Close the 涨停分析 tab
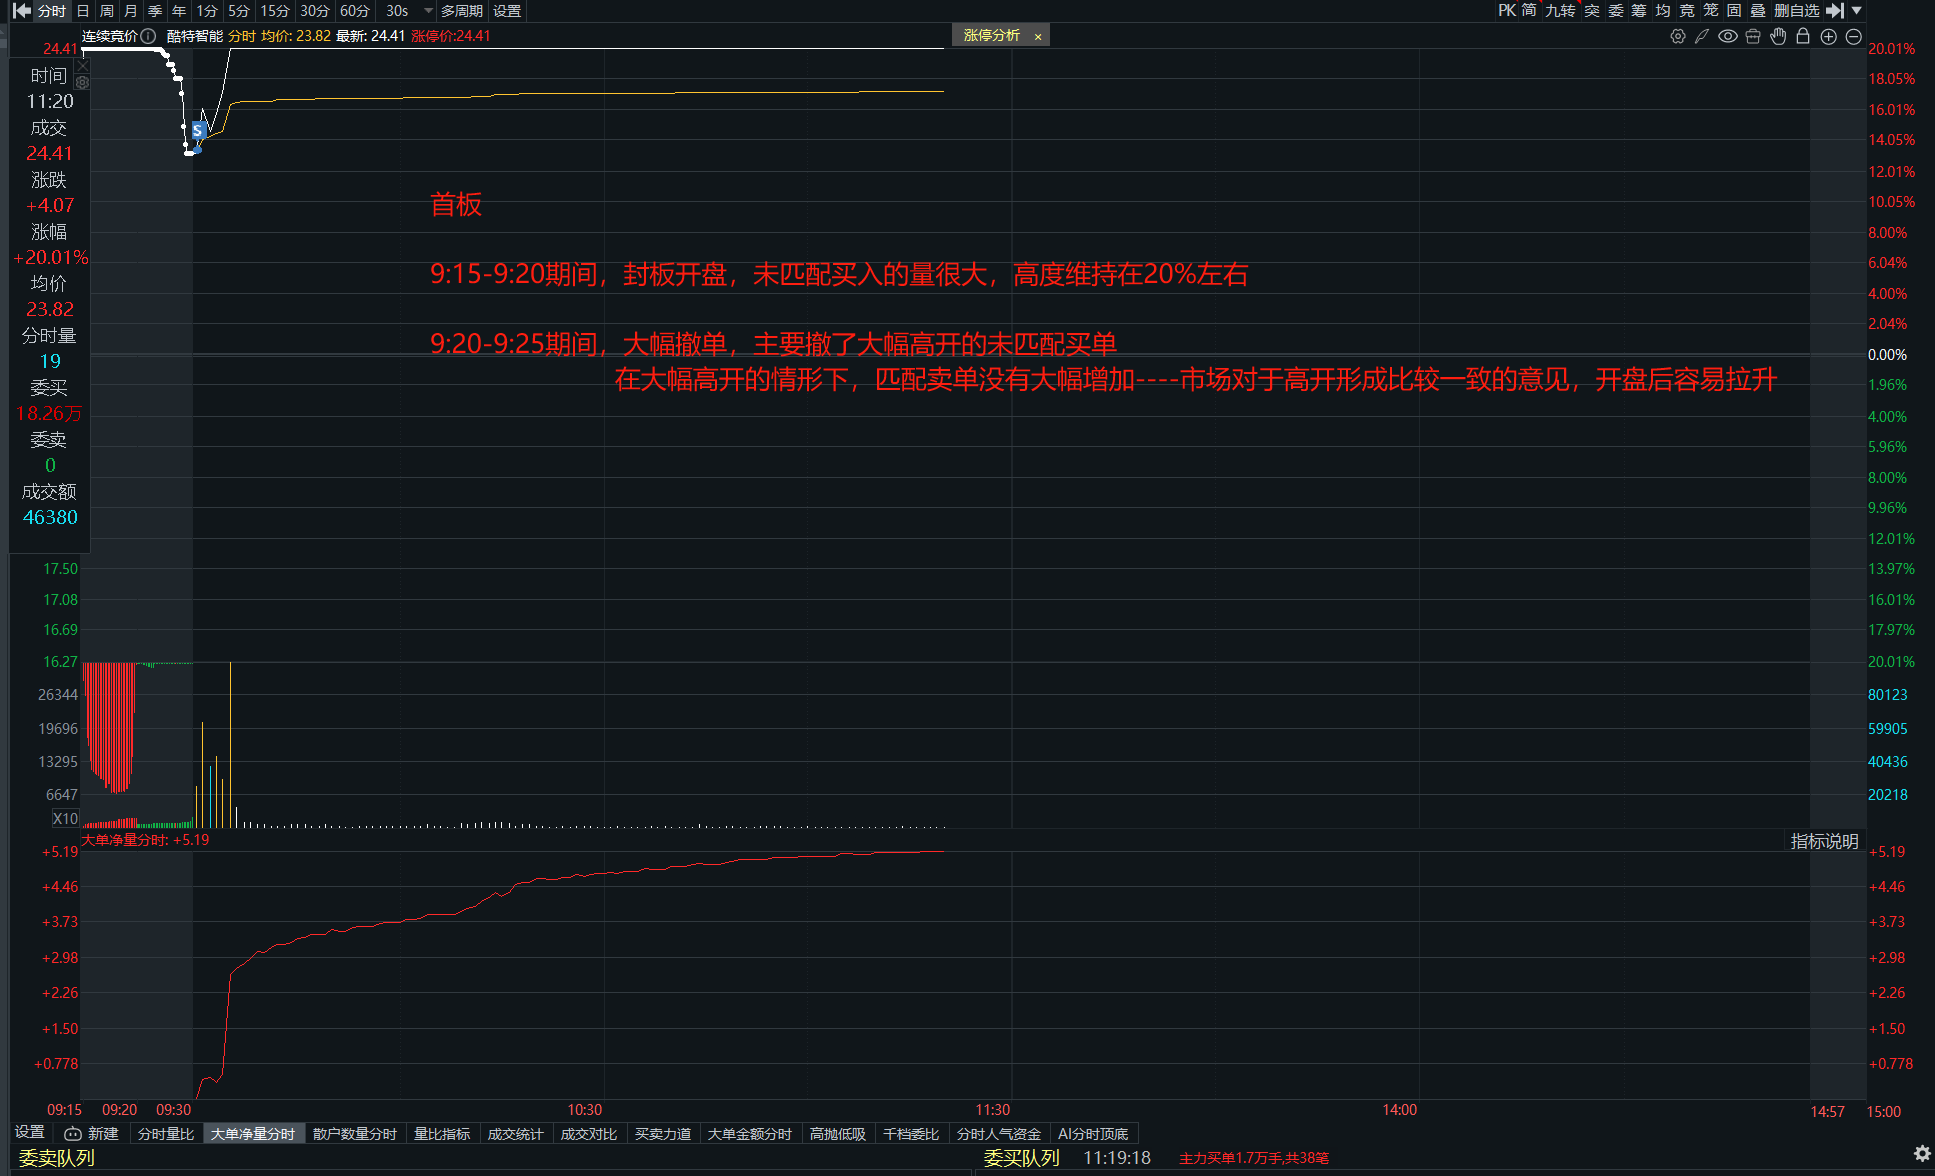The height and width of the screenshot is (1176, 1935). [1038, 37]
